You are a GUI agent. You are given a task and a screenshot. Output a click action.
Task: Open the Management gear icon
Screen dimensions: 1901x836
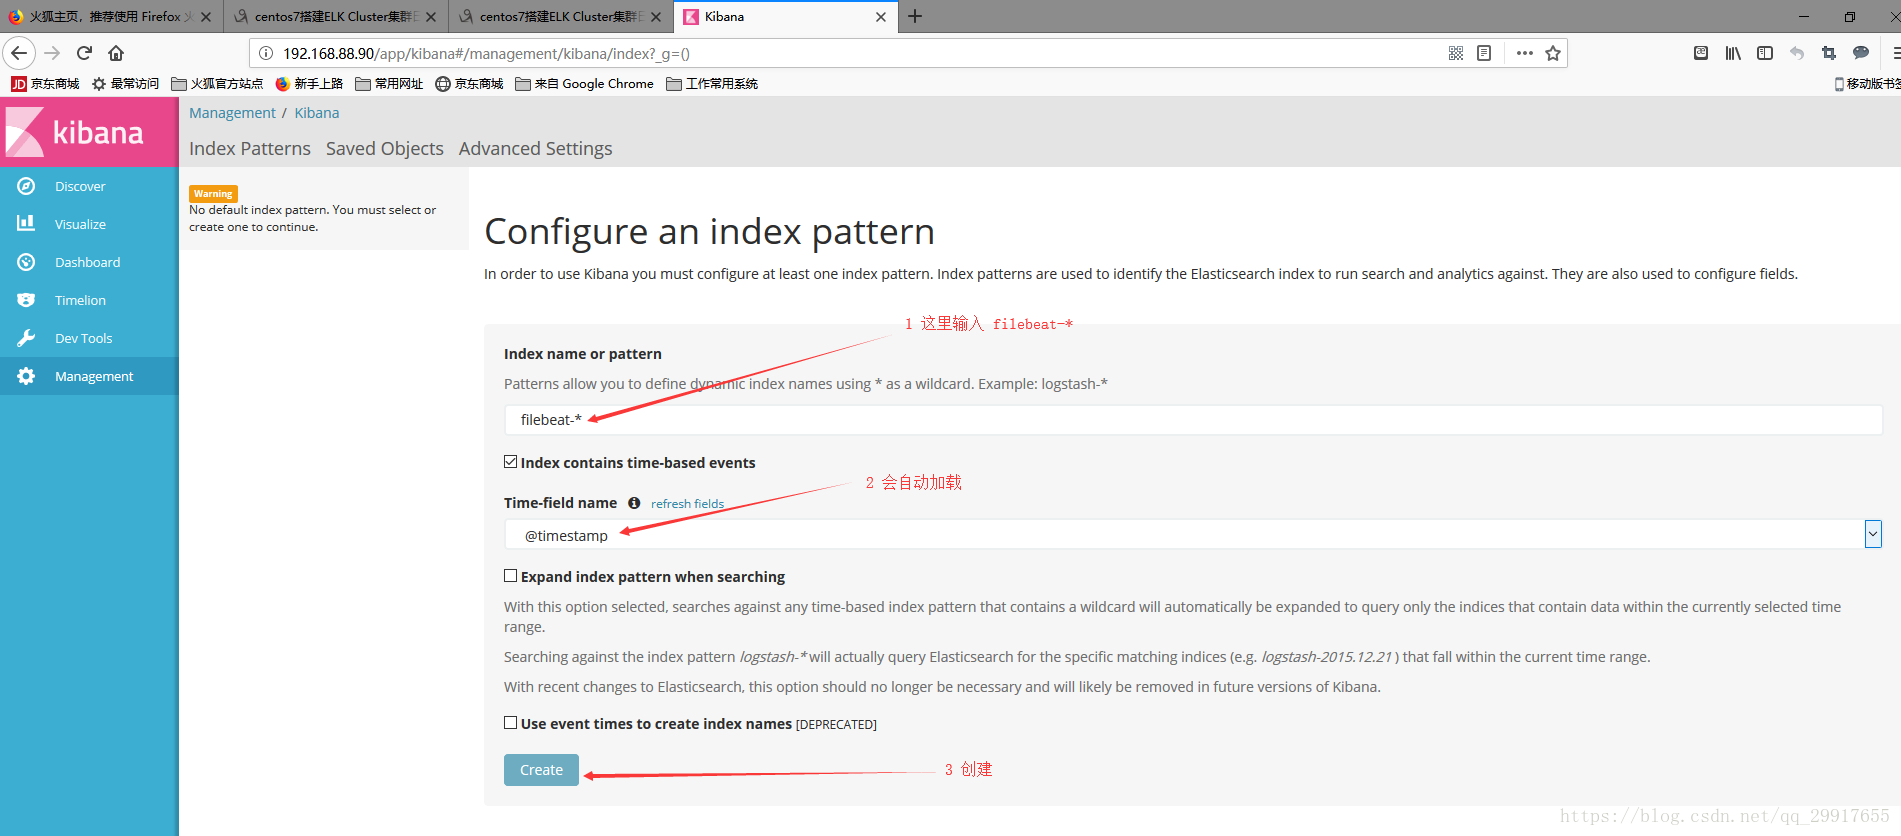26,376
